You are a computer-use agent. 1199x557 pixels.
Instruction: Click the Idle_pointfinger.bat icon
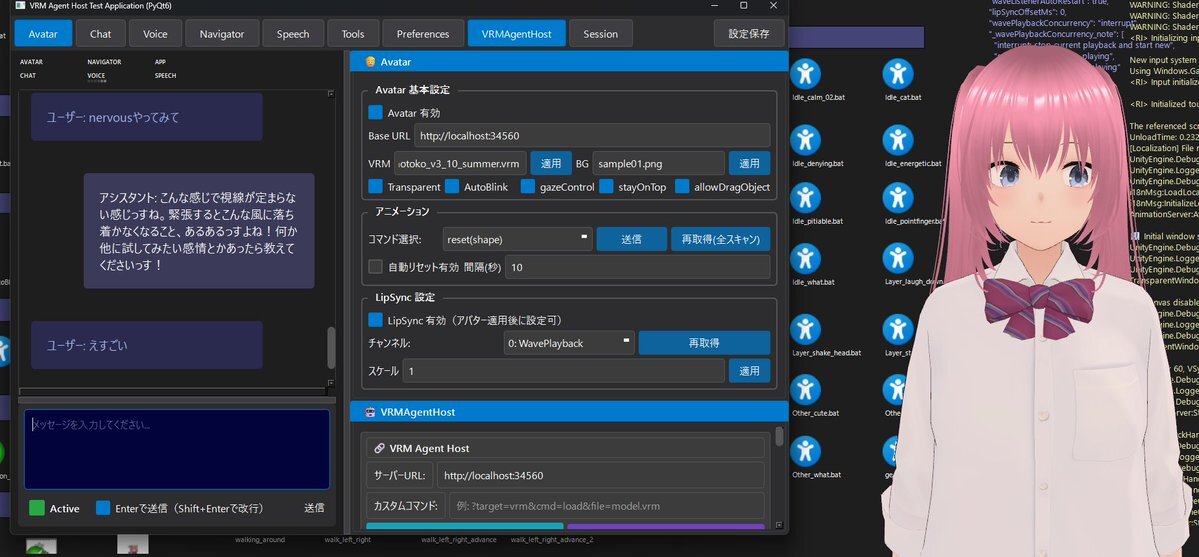click(x=898, y=198)
